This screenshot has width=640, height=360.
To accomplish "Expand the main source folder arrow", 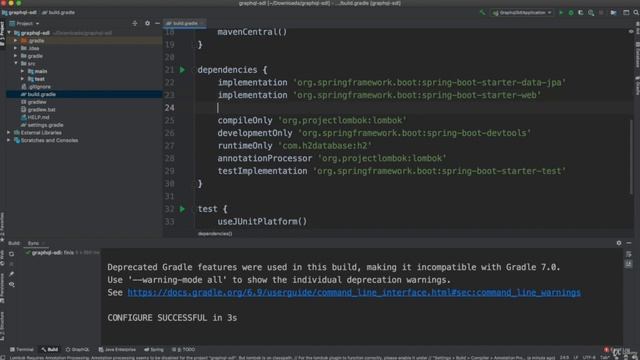I will click(x=22, y=71).
